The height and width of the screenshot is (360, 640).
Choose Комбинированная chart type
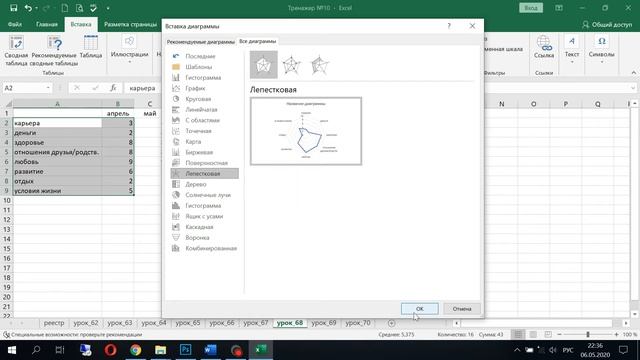point(204,248)
